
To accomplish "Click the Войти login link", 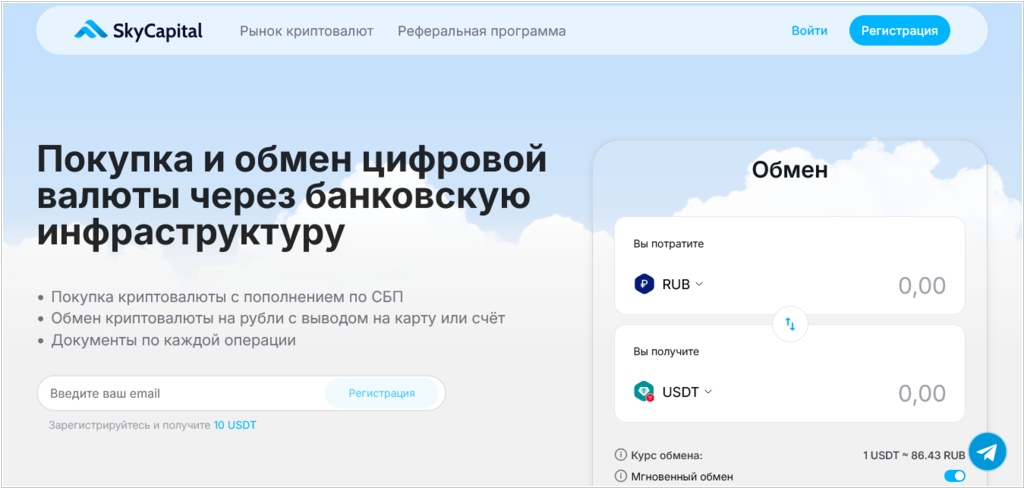I will 809,31.
